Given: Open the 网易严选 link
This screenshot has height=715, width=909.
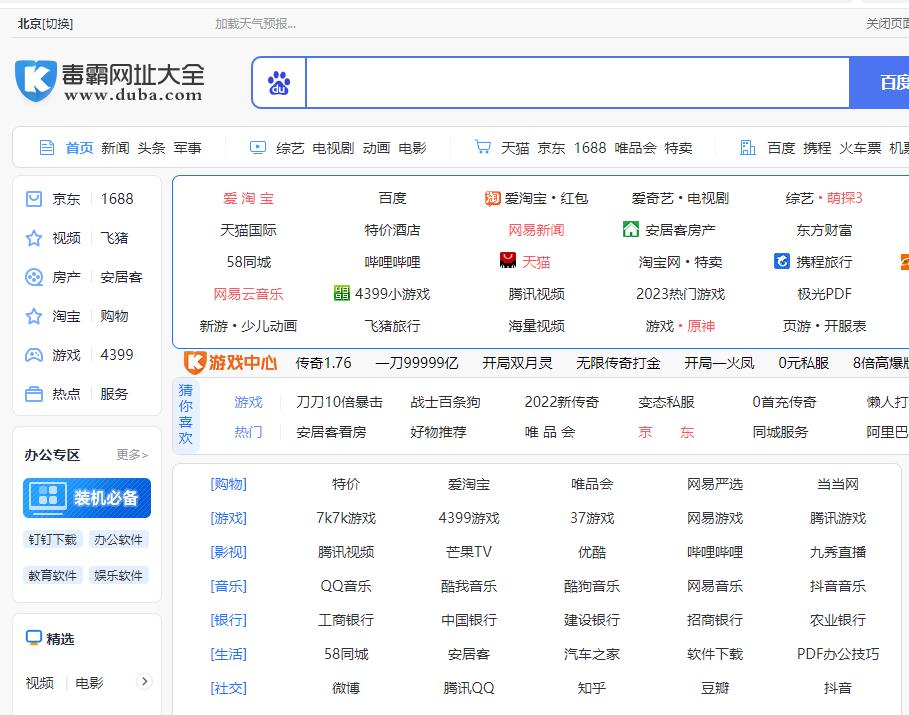Looking at the screenshot, I should (x=715, y=484).
